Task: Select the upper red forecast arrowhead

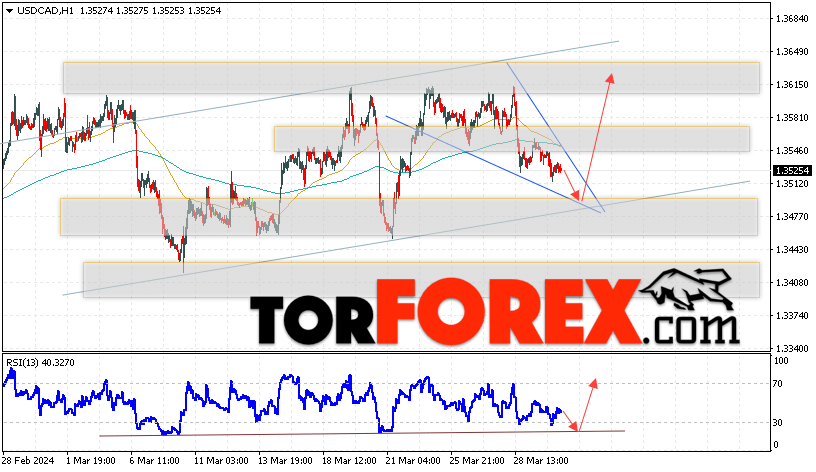Action: tap(610, 78)
